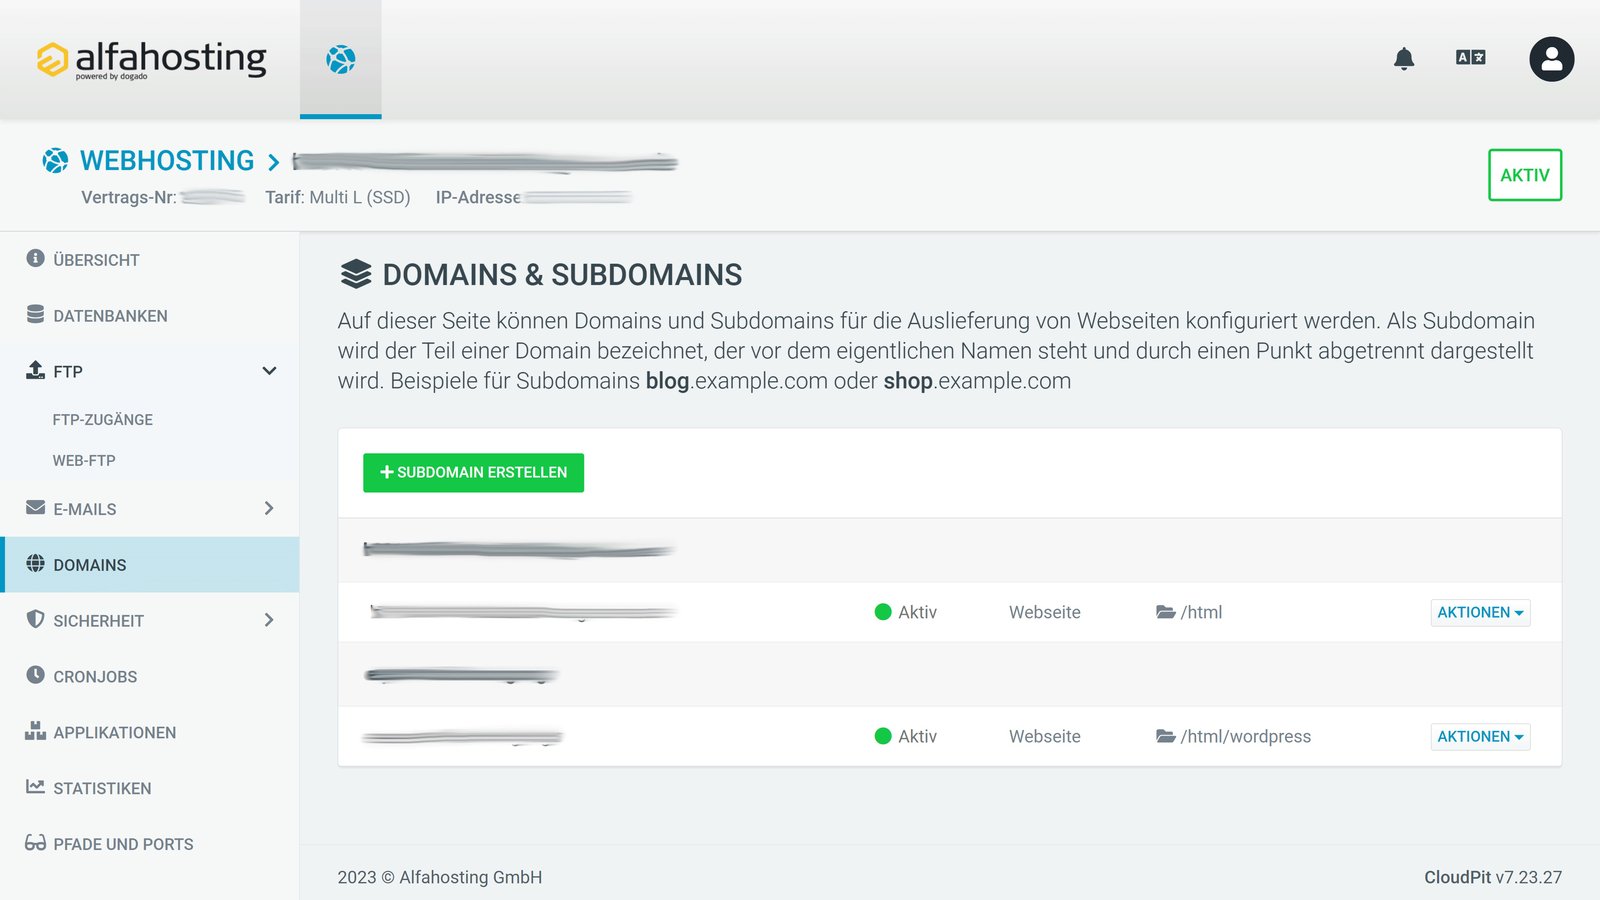Click the green Aktiv indicator of the first domain

tap(884, 611)
